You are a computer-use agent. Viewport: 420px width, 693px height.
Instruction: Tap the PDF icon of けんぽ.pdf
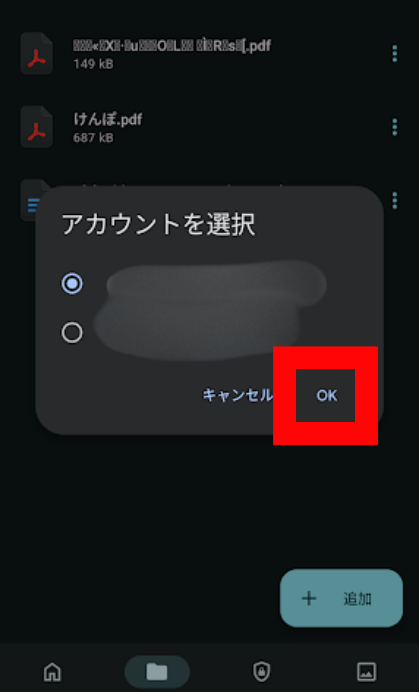click(37, 127)
